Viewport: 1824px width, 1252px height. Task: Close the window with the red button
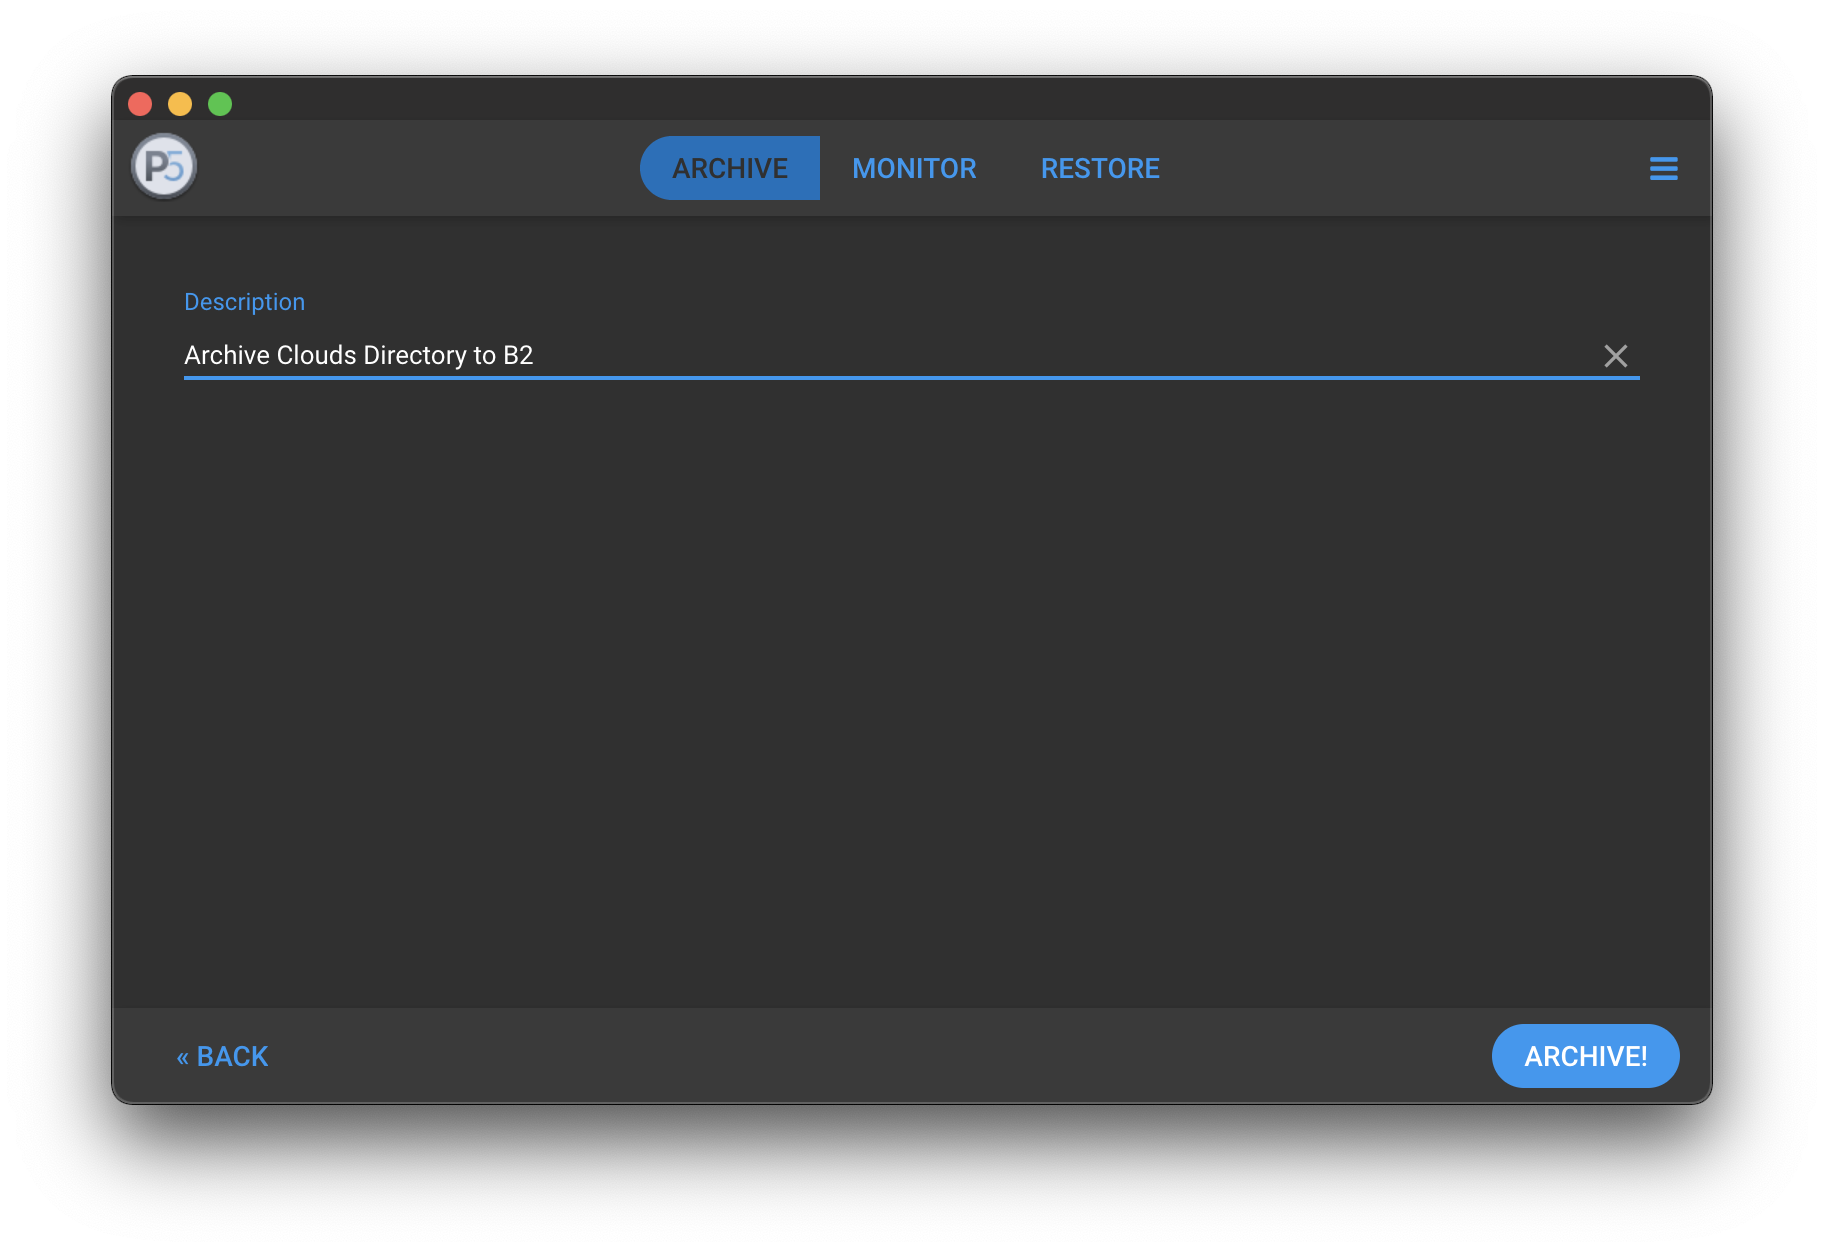140,104
